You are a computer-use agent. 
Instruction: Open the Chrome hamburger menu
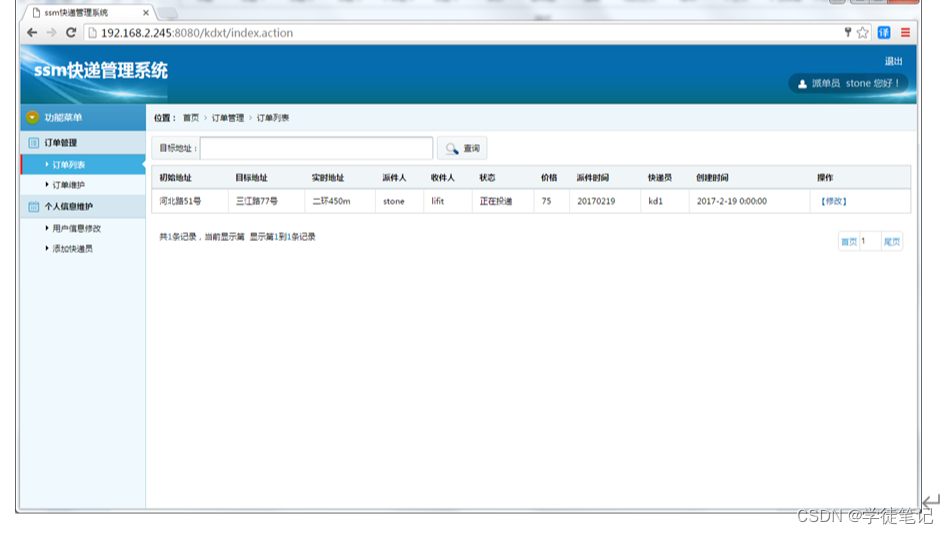coord(905,33)
